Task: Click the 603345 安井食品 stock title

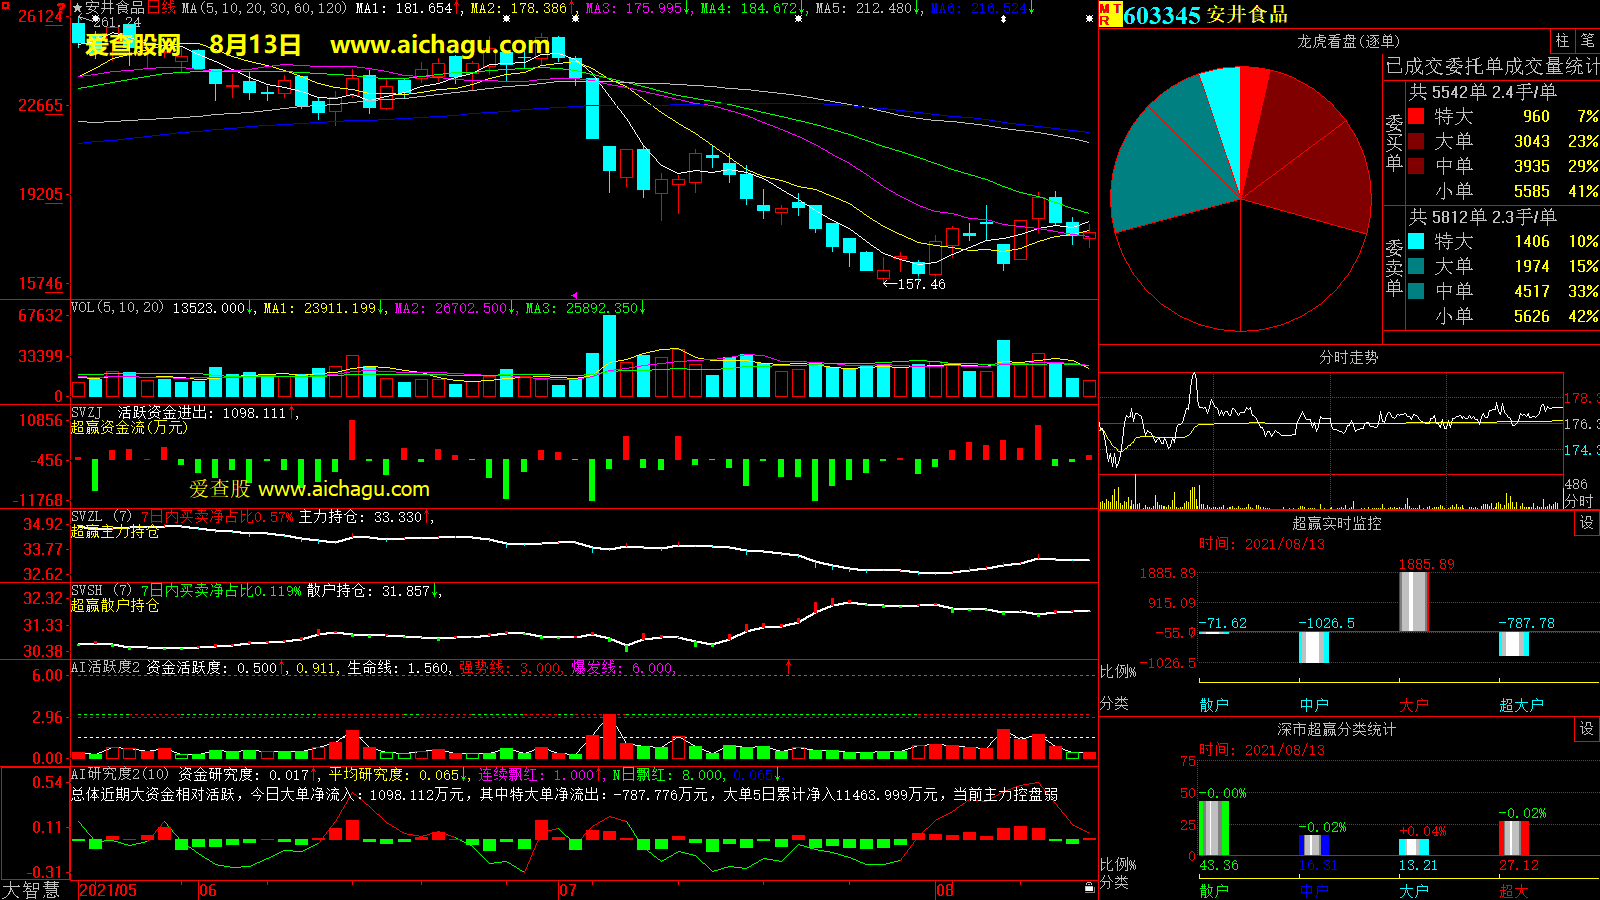Action: [1205, 15]
